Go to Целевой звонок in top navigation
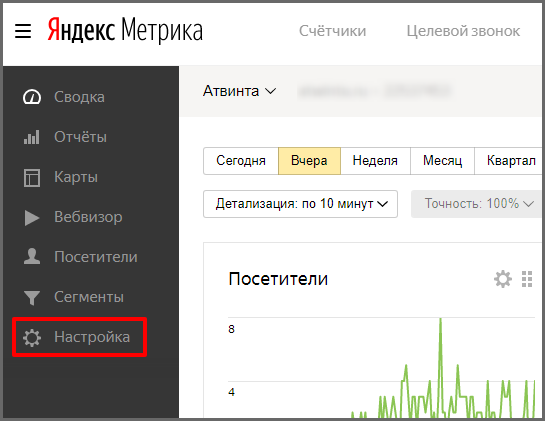Screen dimensions: 545x421 pos(463,31)
